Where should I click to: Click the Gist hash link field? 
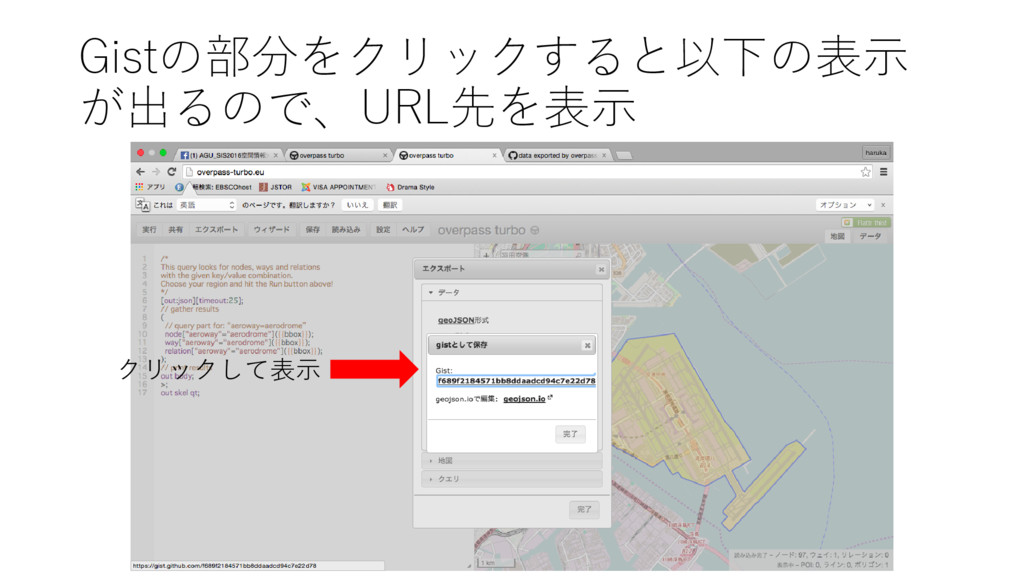click(516, 381)
